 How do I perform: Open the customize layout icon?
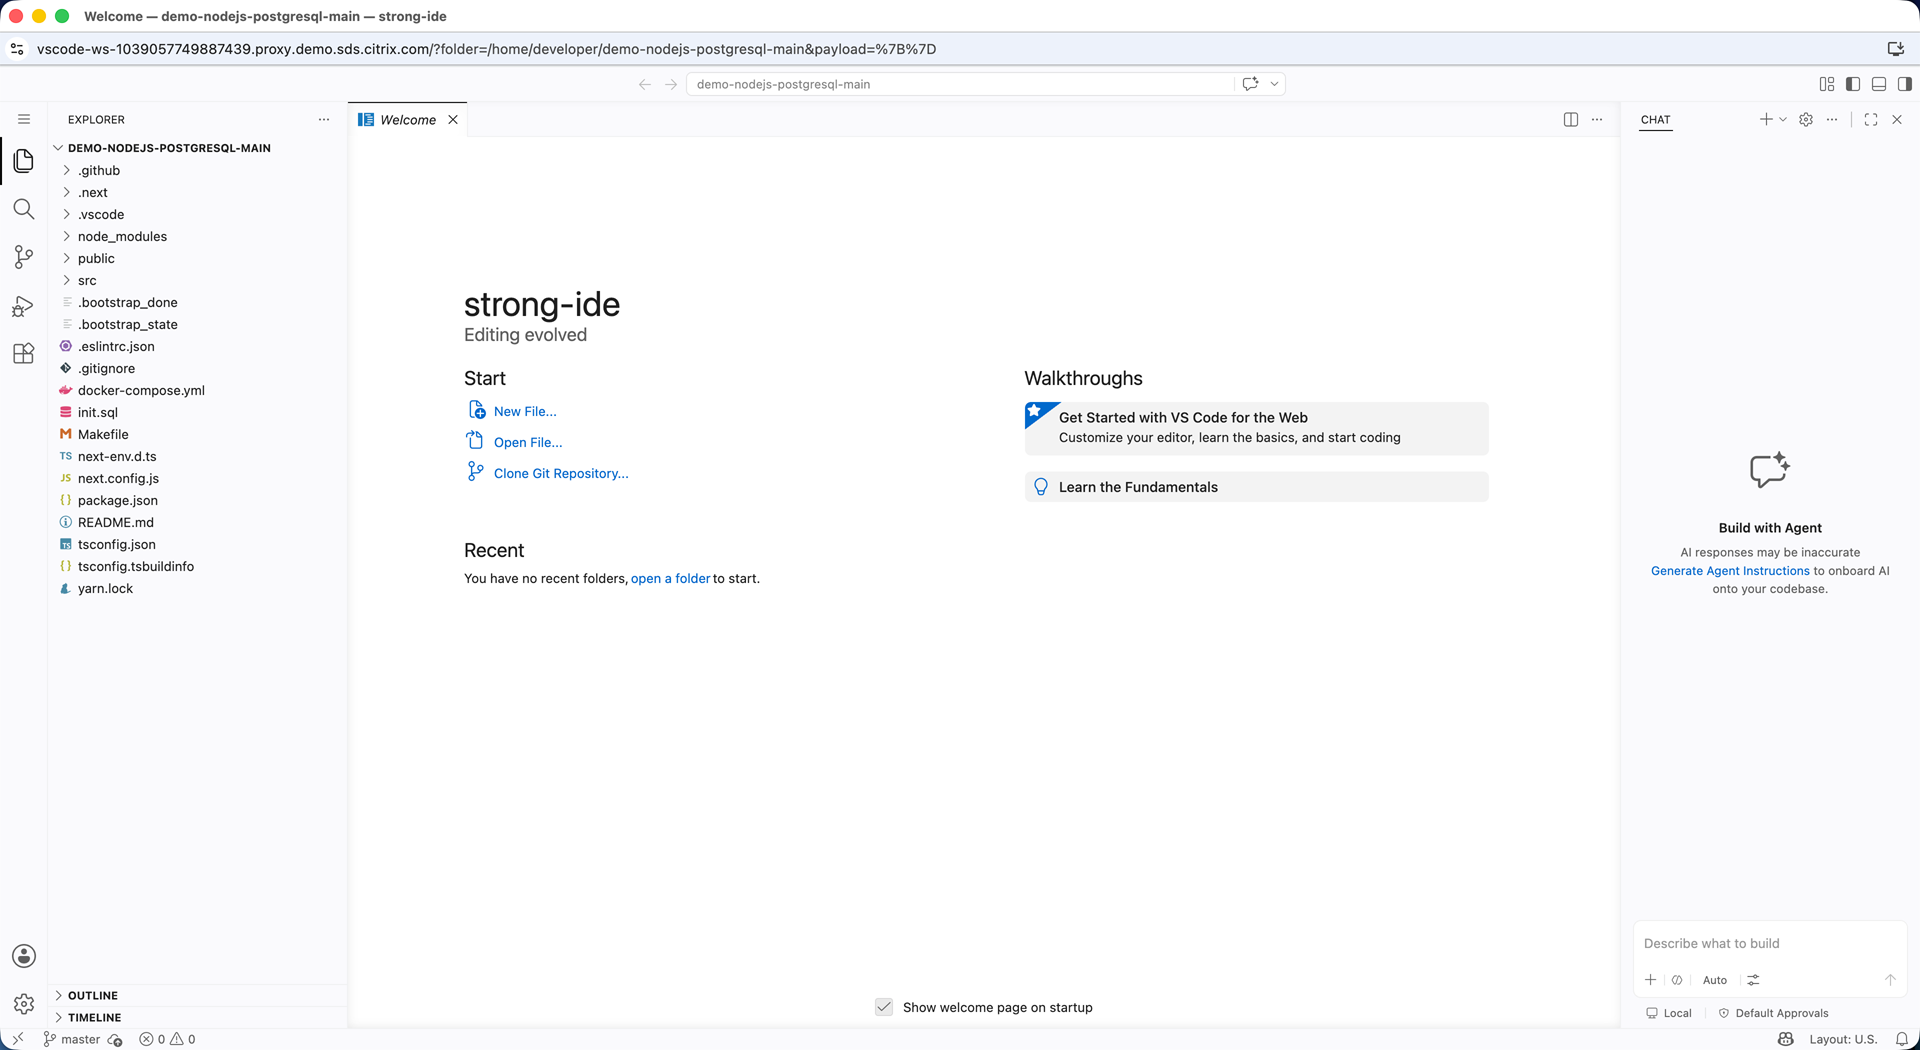tap(1827, 84)
